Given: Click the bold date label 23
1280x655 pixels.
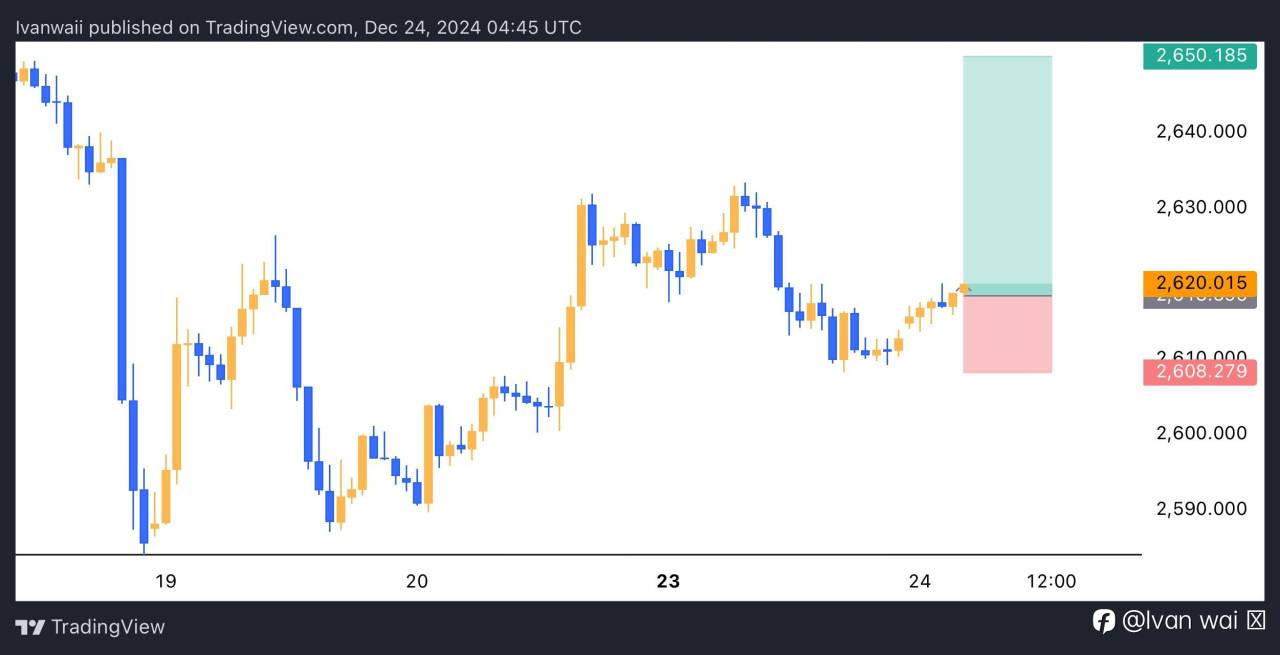Looking at the screenshot, I should click(x=668, y=581).
